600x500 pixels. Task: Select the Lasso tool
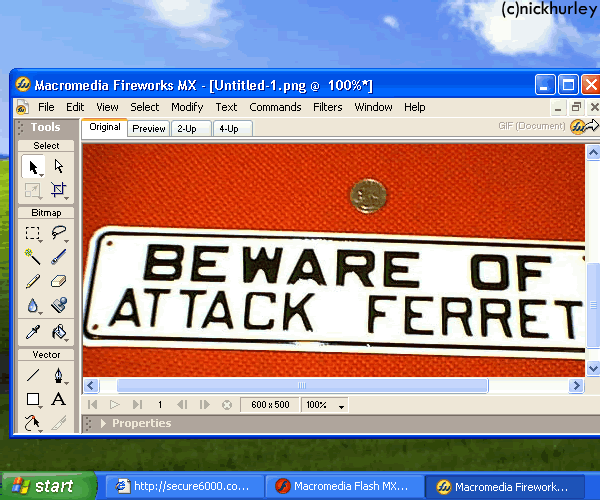point(59,232)
